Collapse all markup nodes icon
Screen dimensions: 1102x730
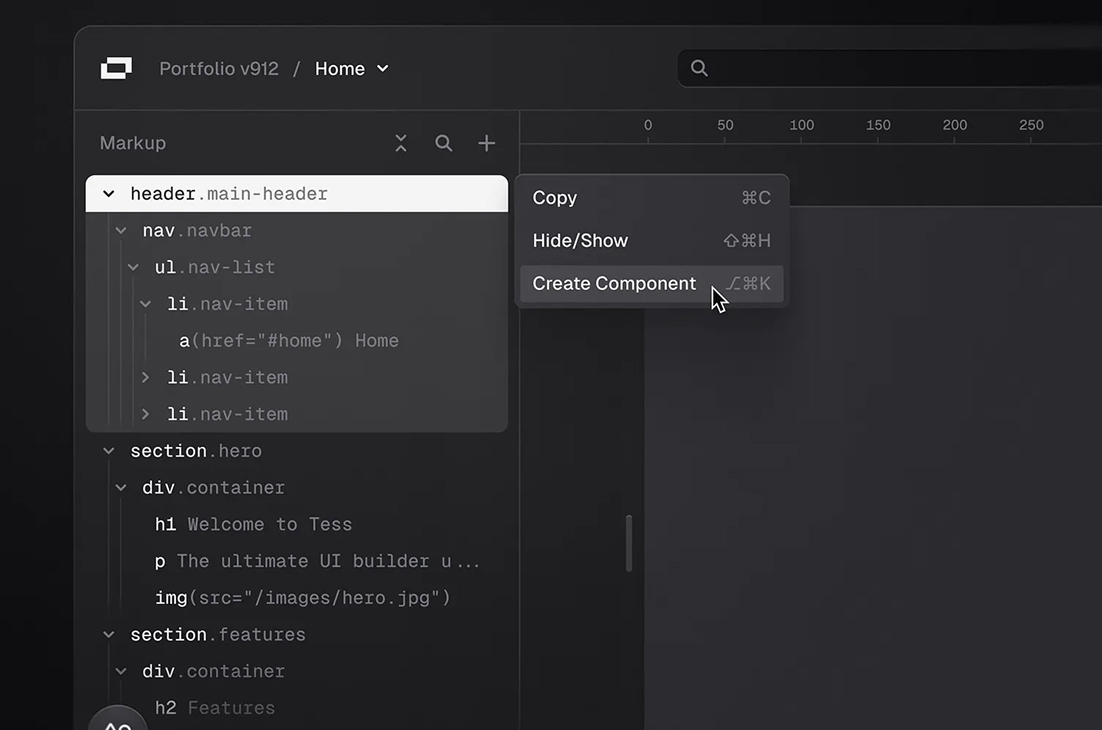401,143
